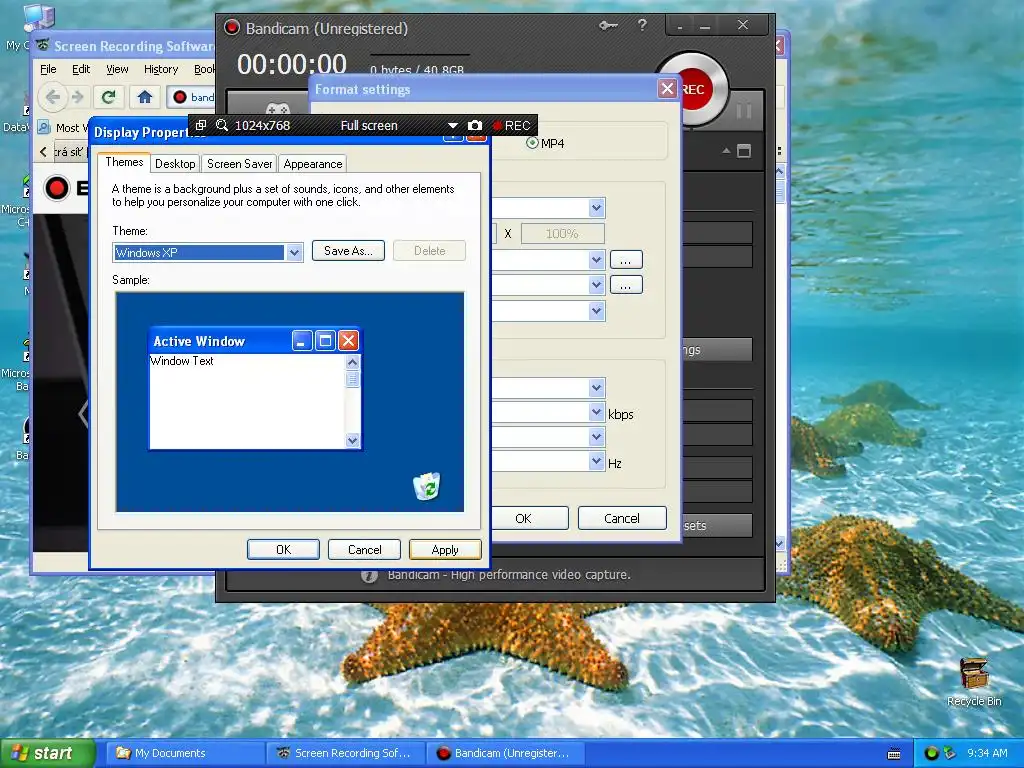Expand the kbps bitrate dropdown
This screenshot has height=768, width=1024.
(x=596, y=412)
